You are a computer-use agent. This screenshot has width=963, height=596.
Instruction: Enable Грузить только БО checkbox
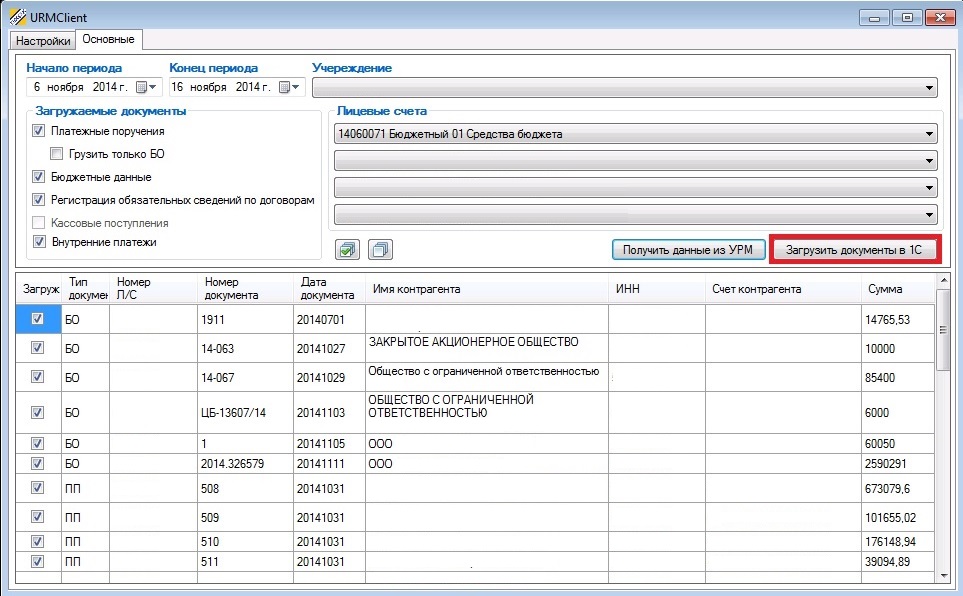click(57, 154)
